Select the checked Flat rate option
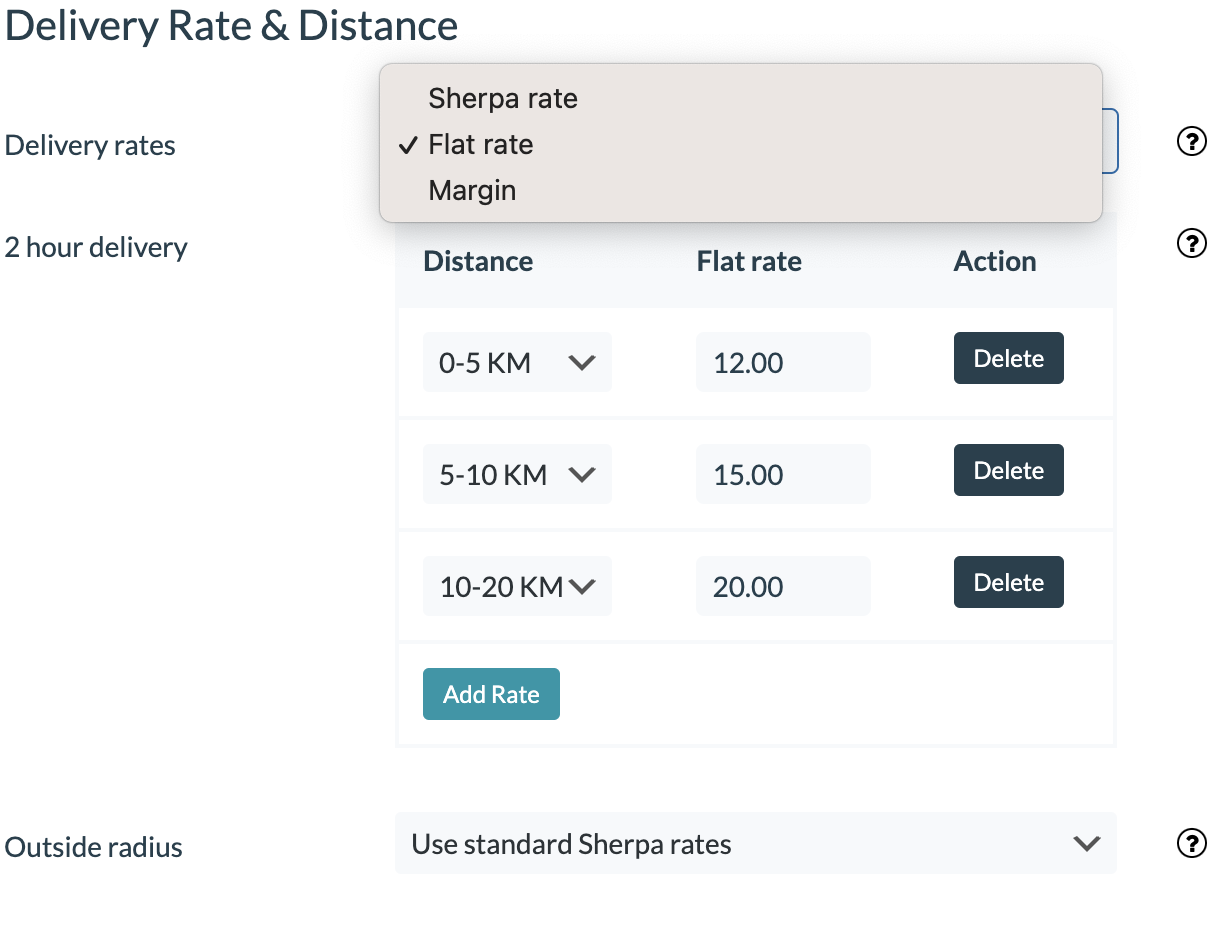This screenshot has height=930, width=1230. click(480, 145)
